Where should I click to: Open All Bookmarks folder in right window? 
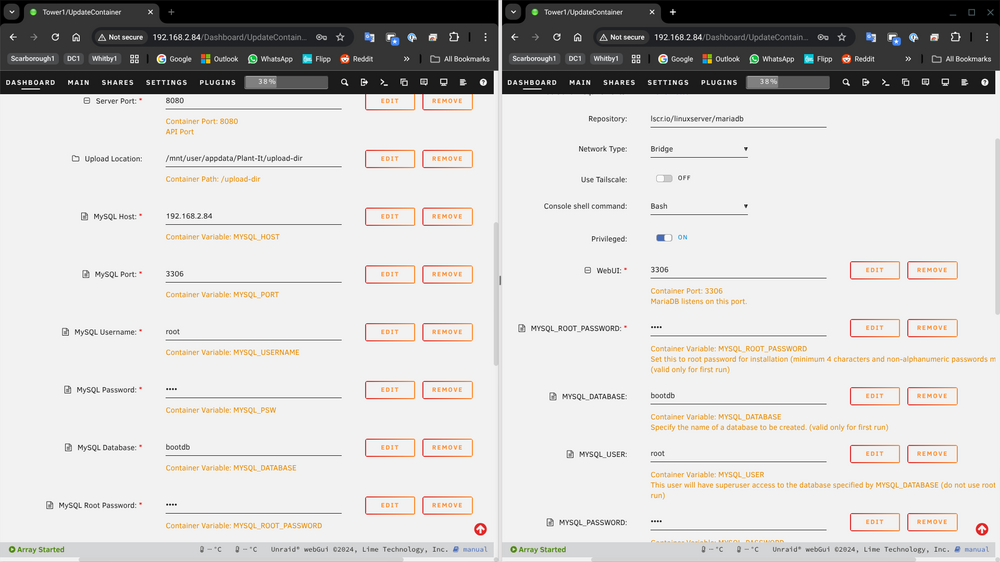(x=961, y=59)
